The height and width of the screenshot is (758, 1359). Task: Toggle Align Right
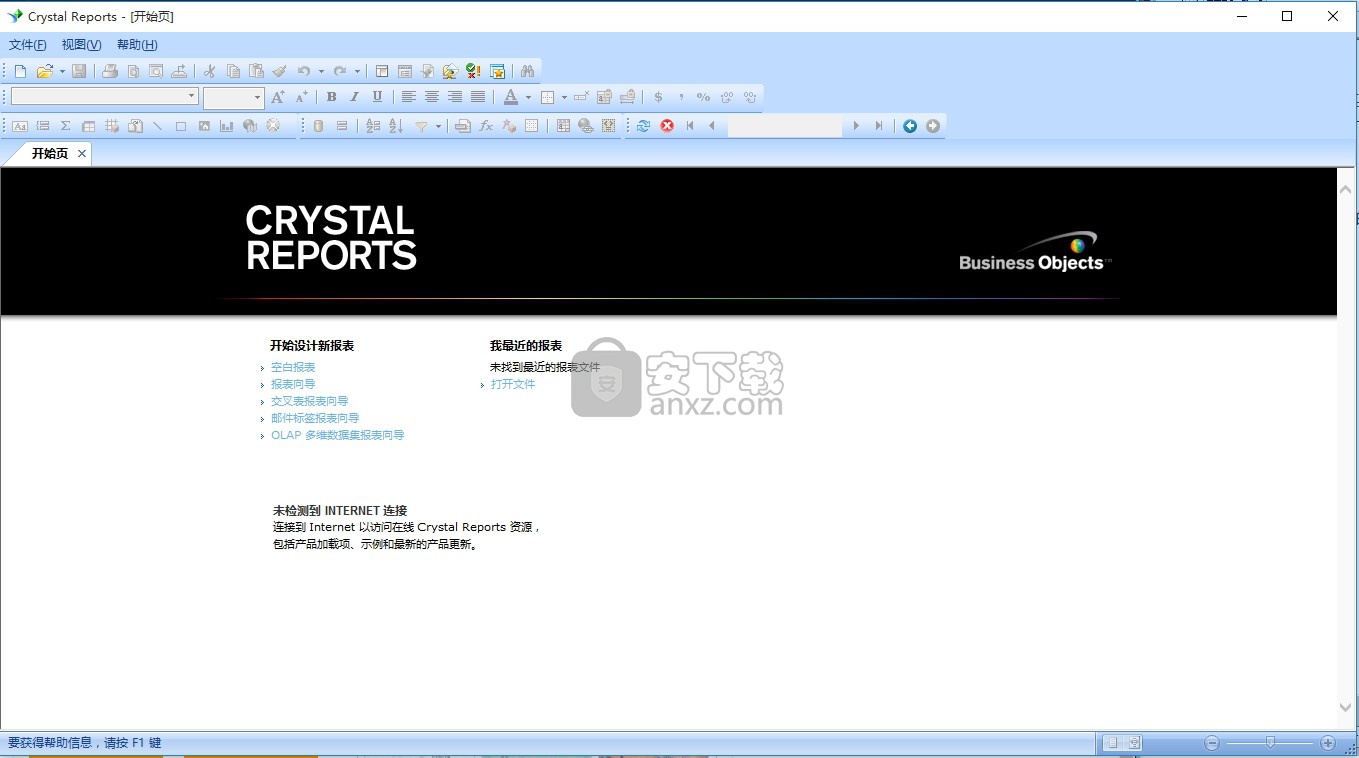click(455, 97)
